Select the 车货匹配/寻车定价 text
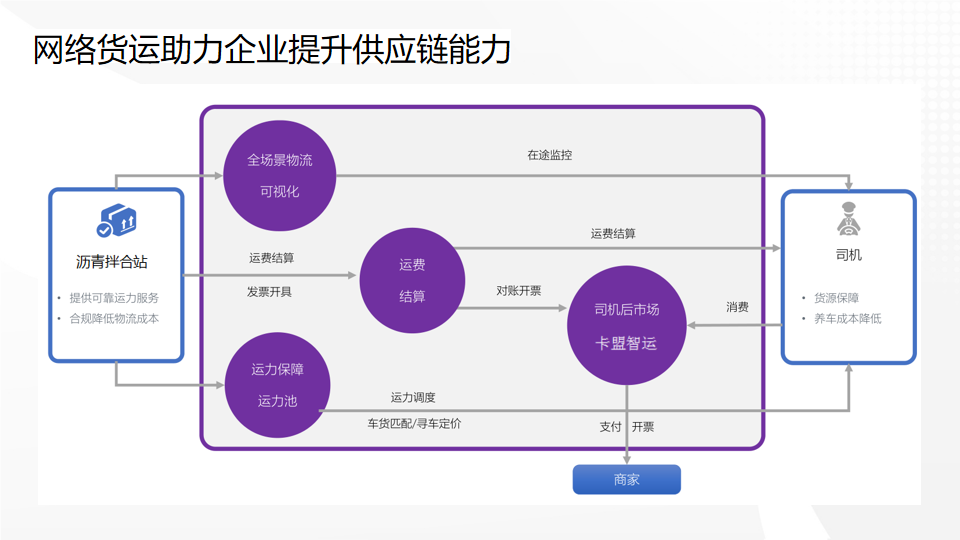The image size is (960, 540). click(415, 423)
